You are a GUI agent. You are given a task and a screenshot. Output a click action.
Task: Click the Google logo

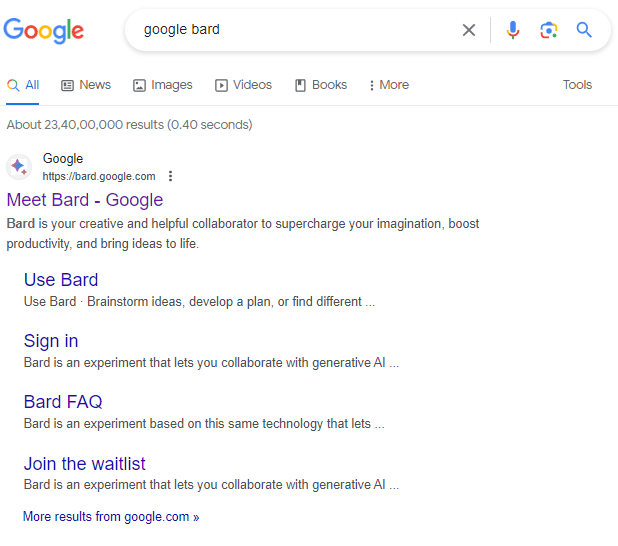pyautogui.click(x=44, y=30)
